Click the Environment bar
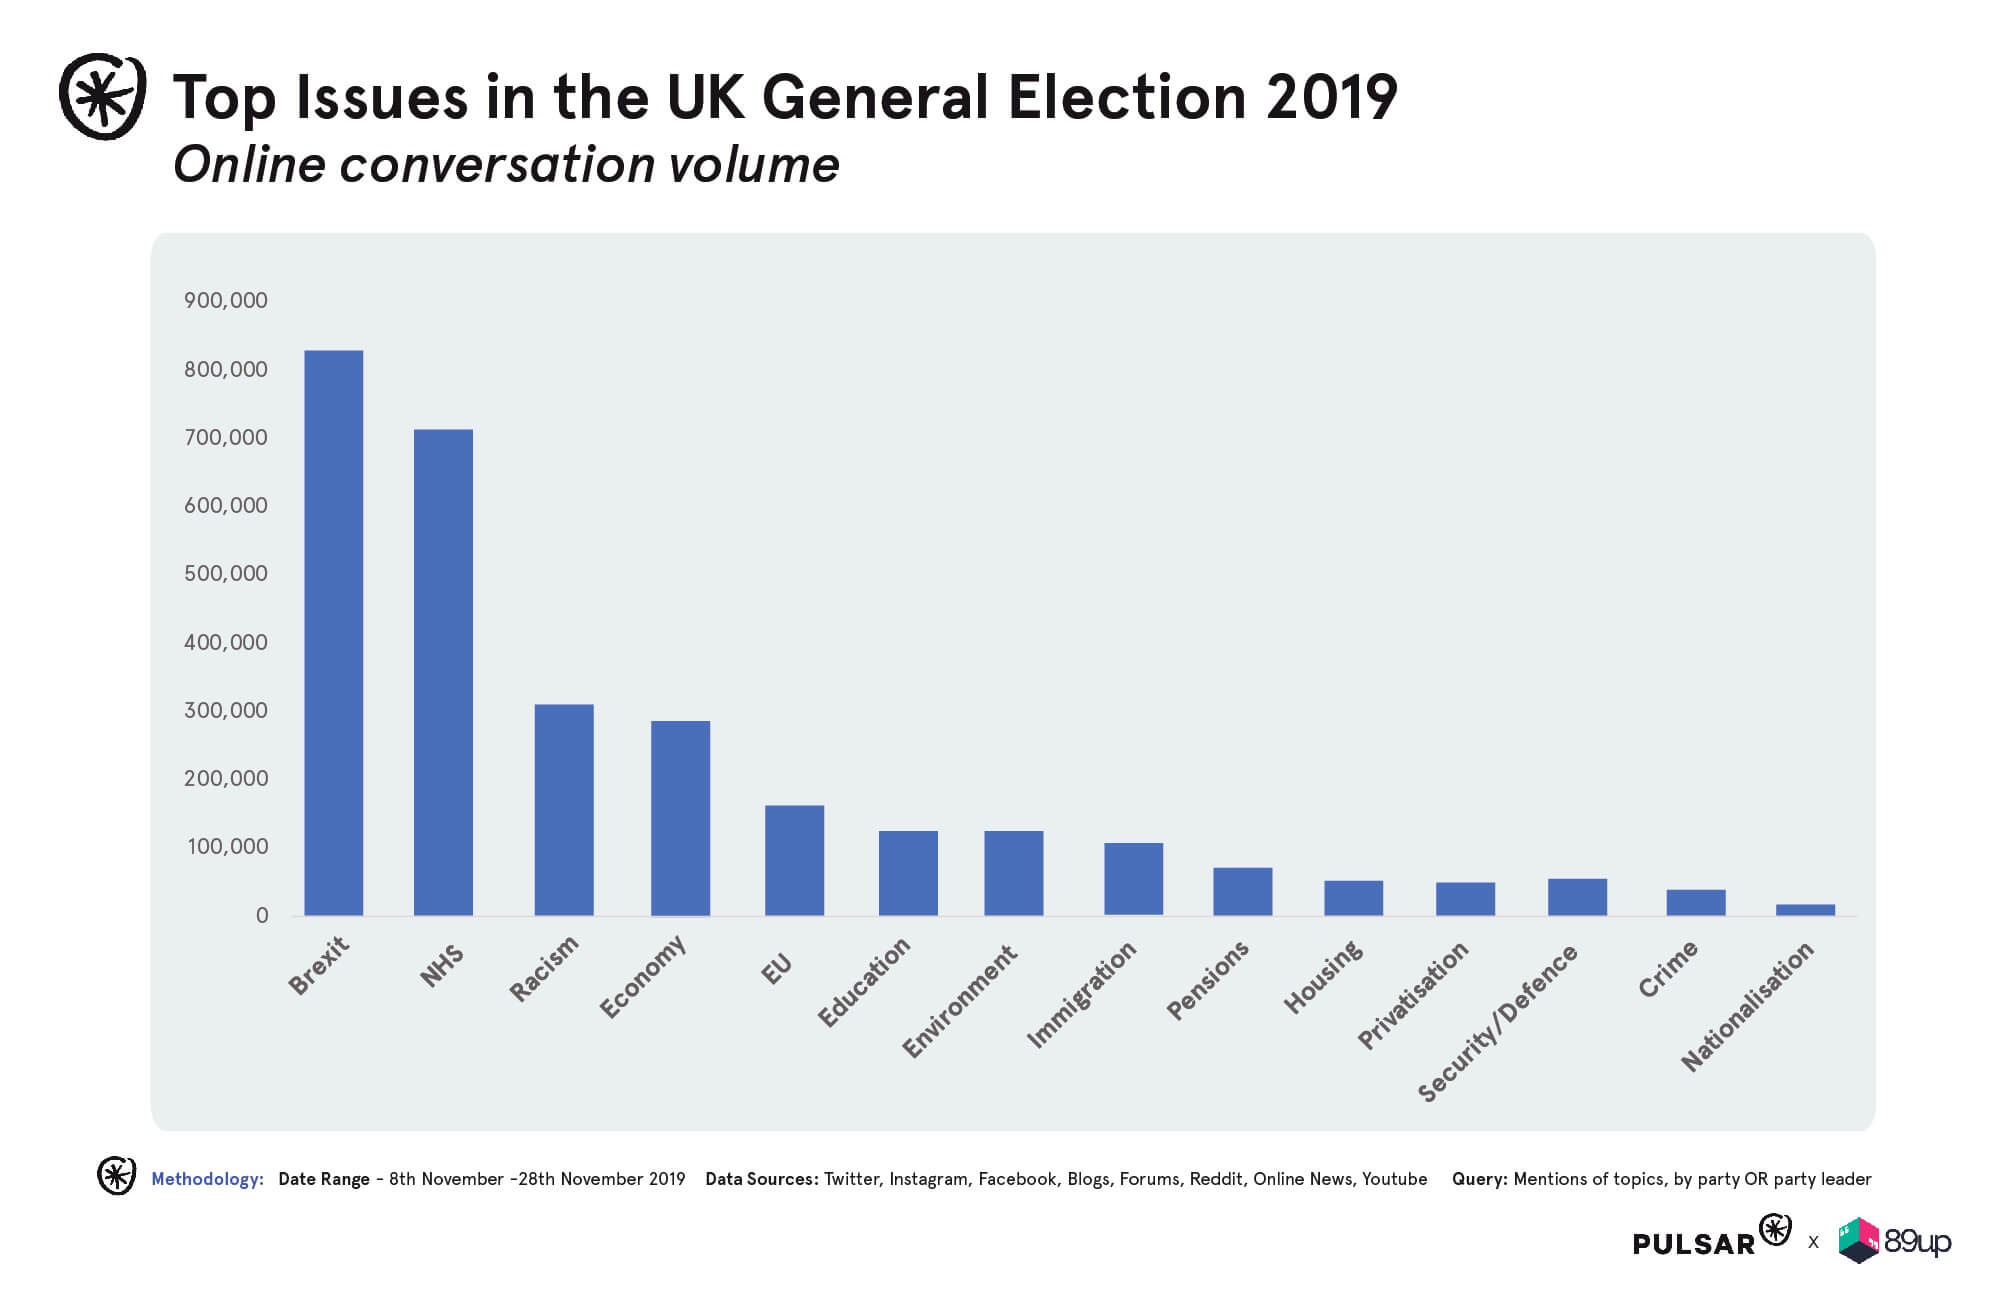 click(1013, 873)
